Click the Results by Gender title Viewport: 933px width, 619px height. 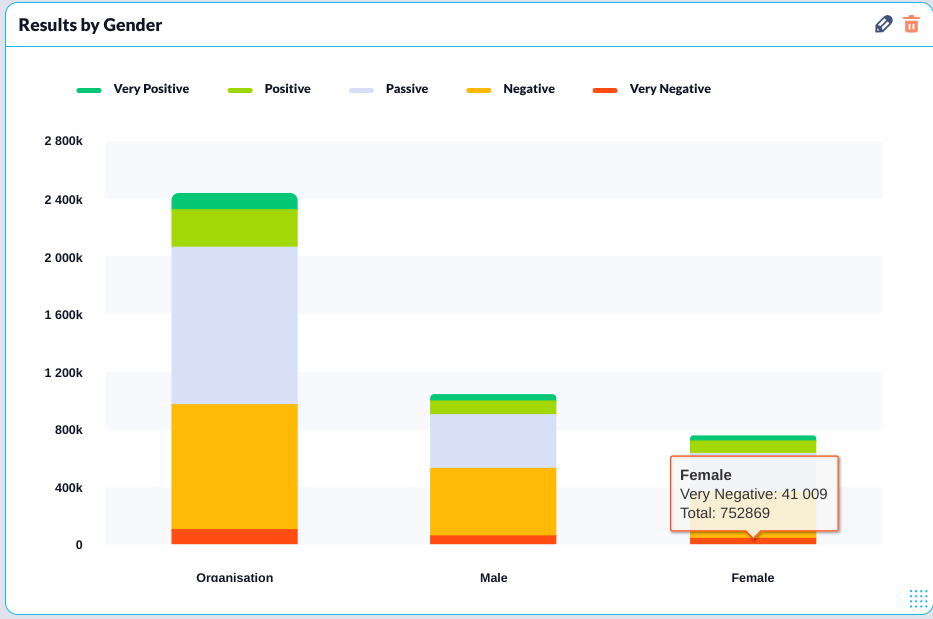(x=90, y=25)
